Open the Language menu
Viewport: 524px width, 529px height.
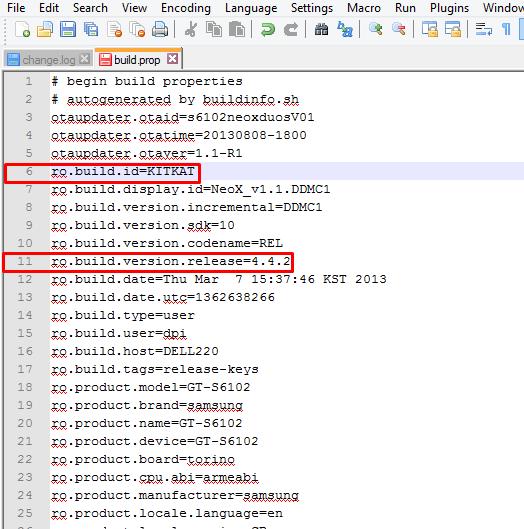click(x=251, y=7)
